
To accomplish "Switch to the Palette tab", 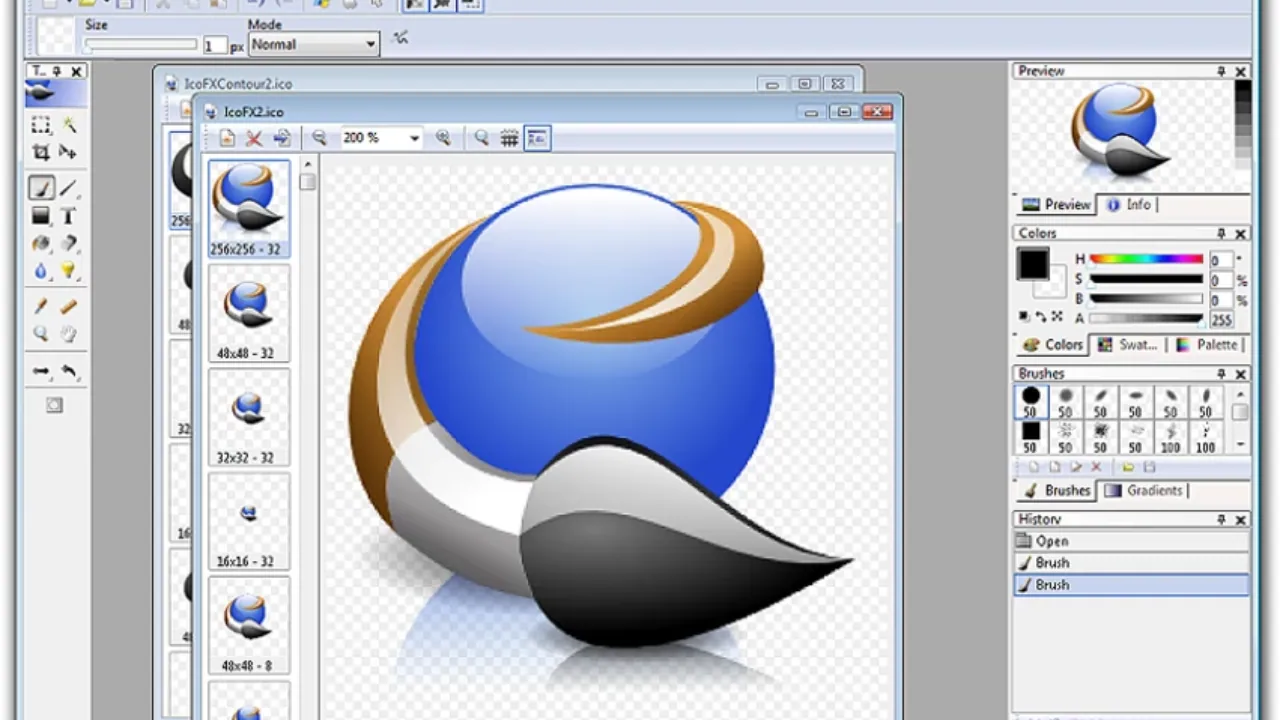I will tap(1207, 344).
